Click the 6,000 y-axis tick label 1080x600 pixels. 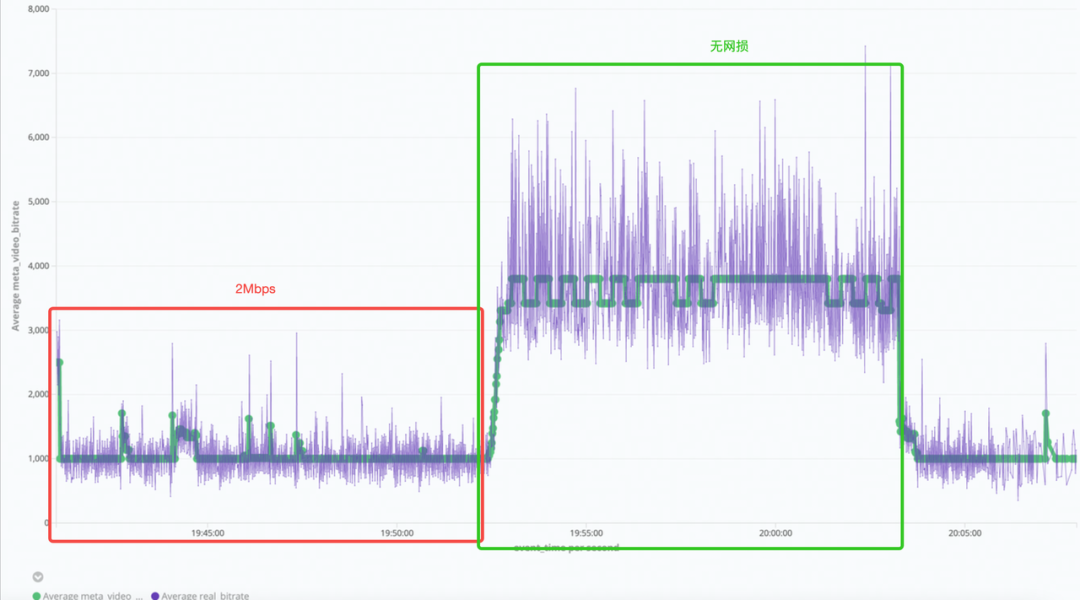coord(36,138)
